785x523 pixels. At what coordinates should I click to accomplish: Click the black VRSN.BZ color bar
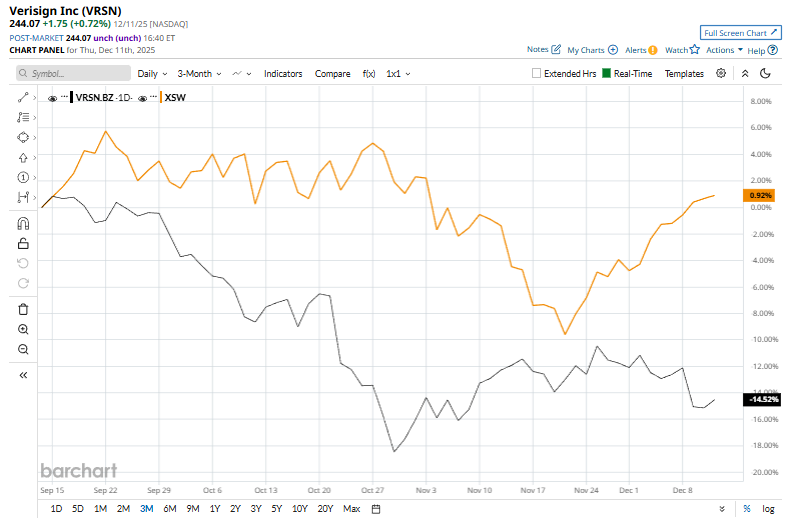72,97
